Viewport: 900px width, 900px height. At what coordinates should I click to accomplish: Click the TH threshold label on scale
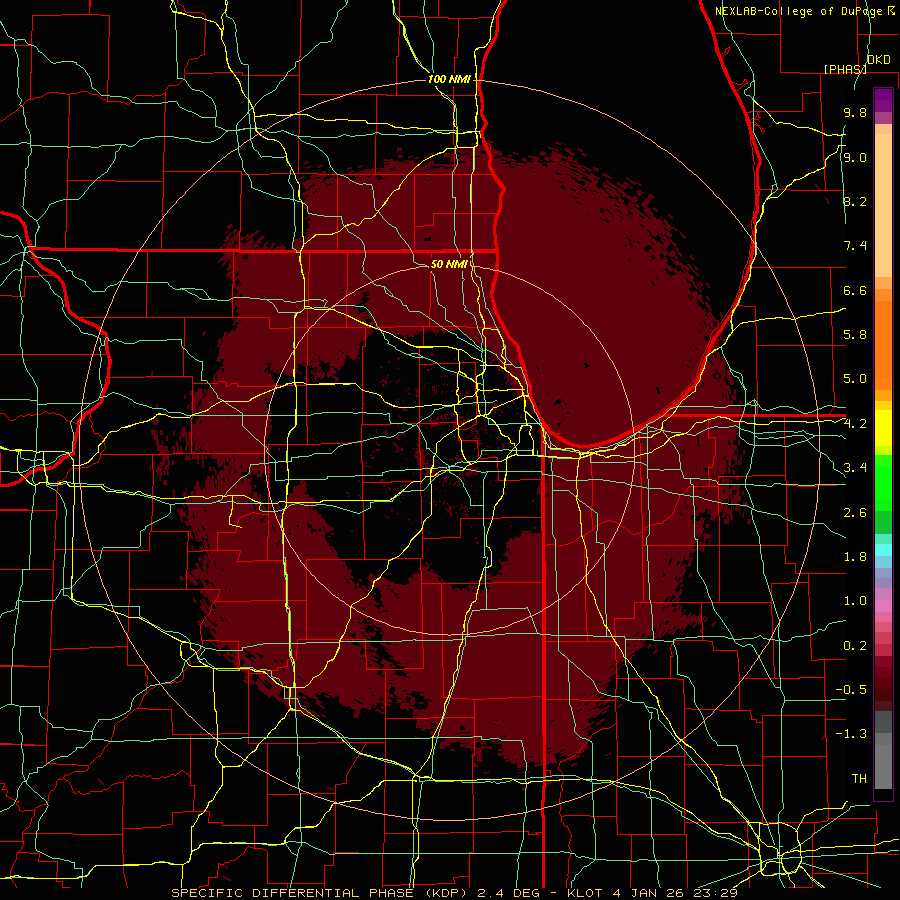pos(859,779)
